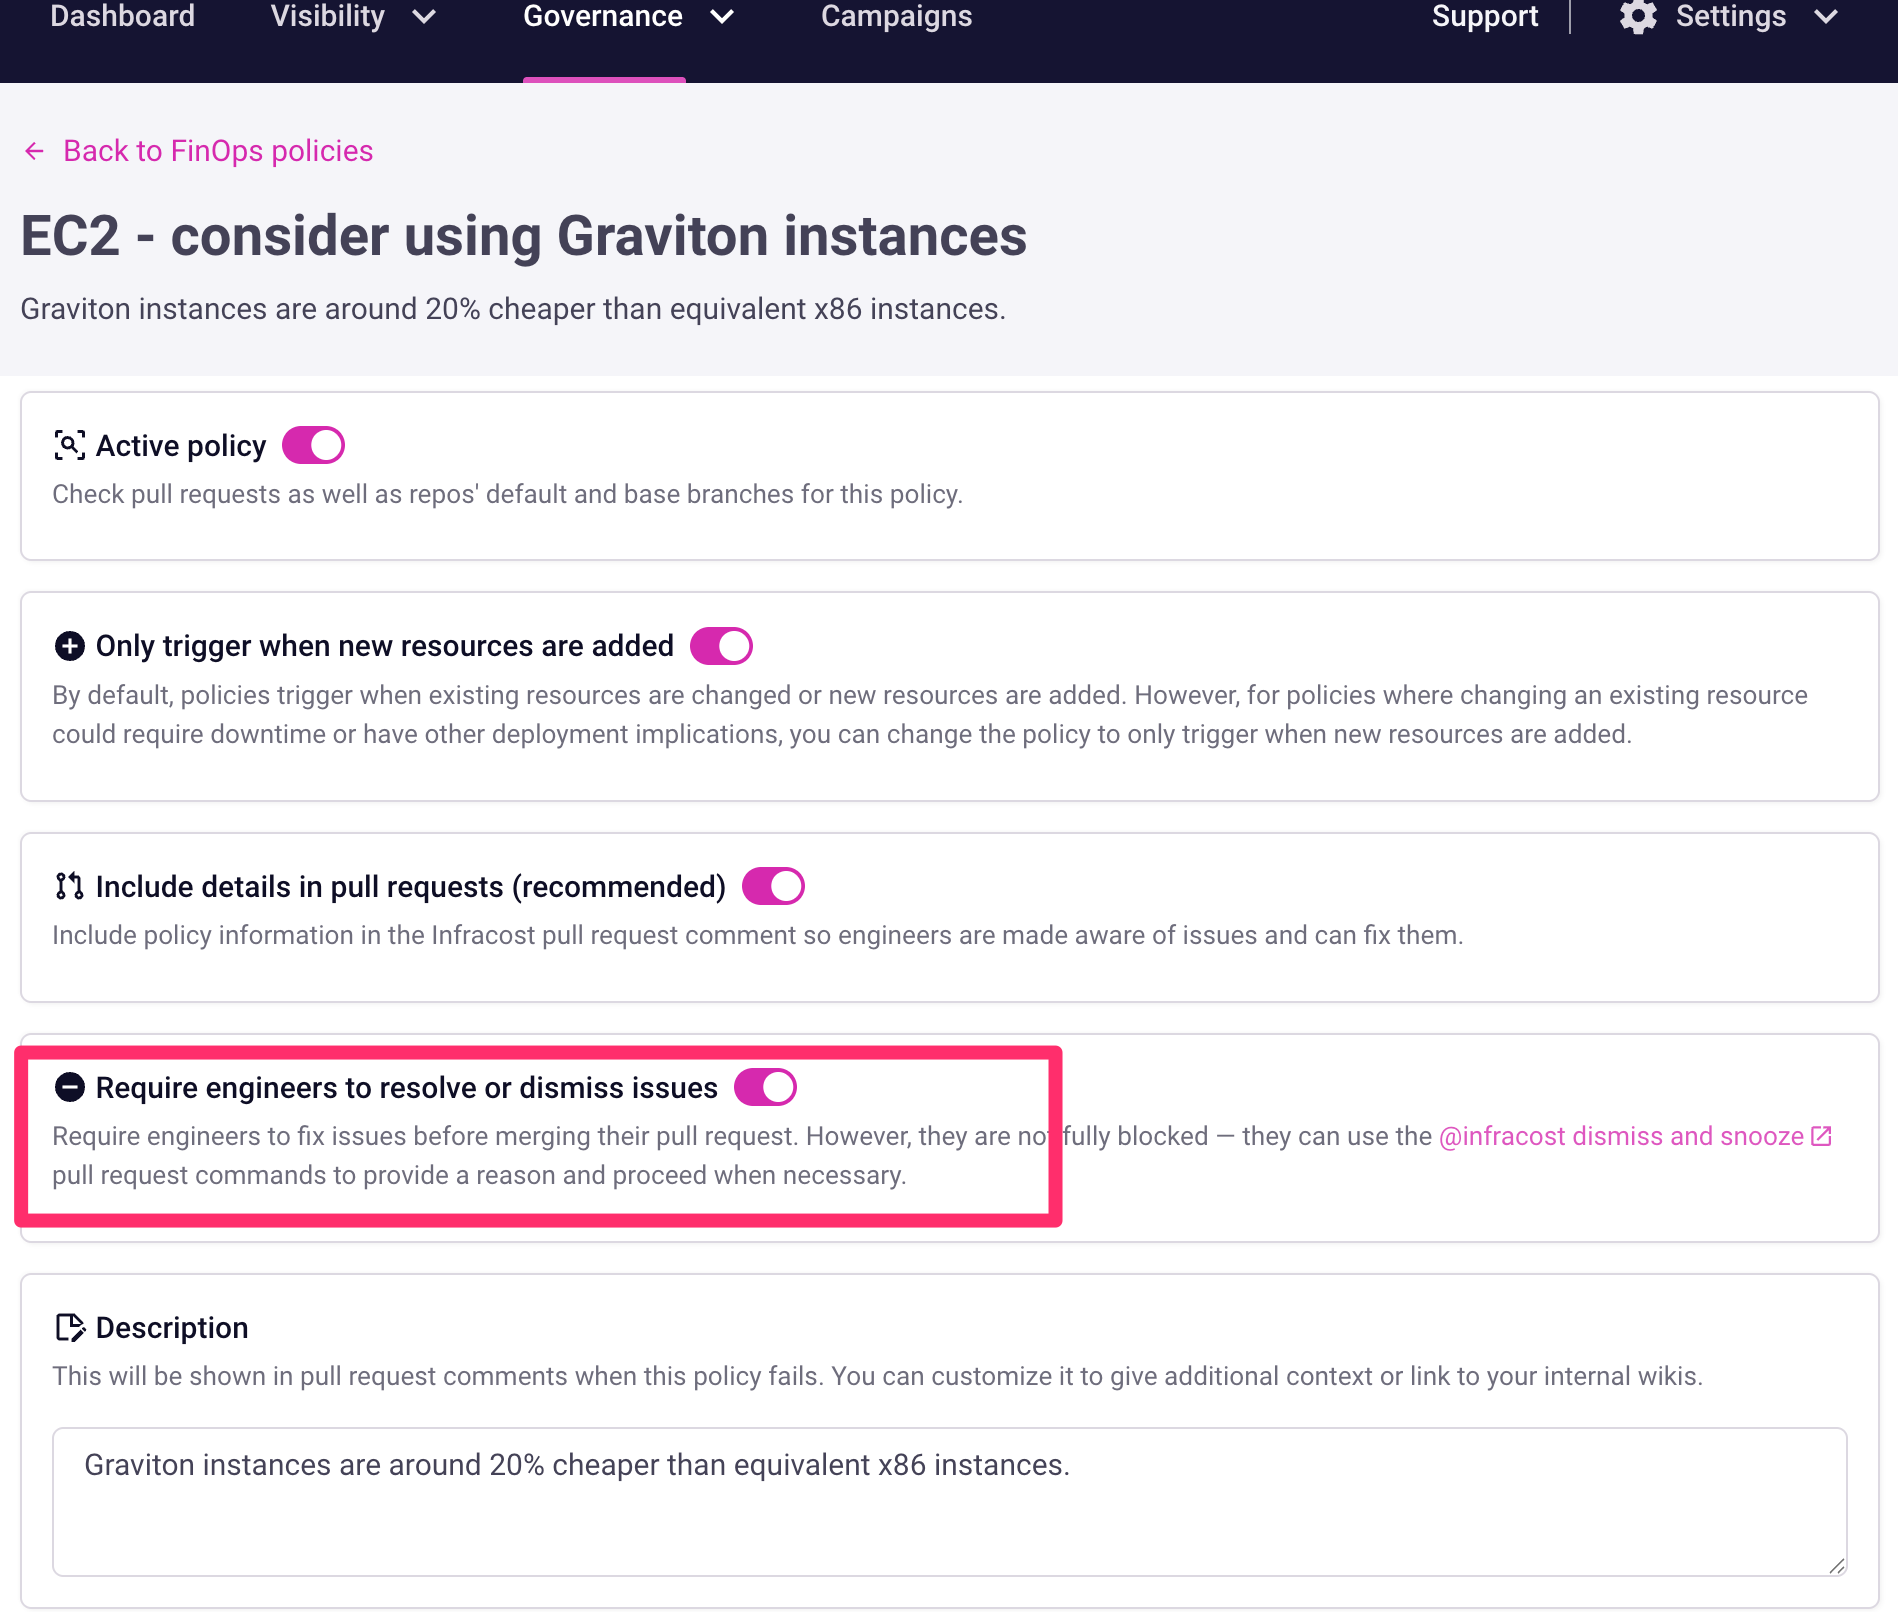This screenshot has height=1612, width=1898.
Task: Click the Settings gear icon
Action: pos(1638,17)
